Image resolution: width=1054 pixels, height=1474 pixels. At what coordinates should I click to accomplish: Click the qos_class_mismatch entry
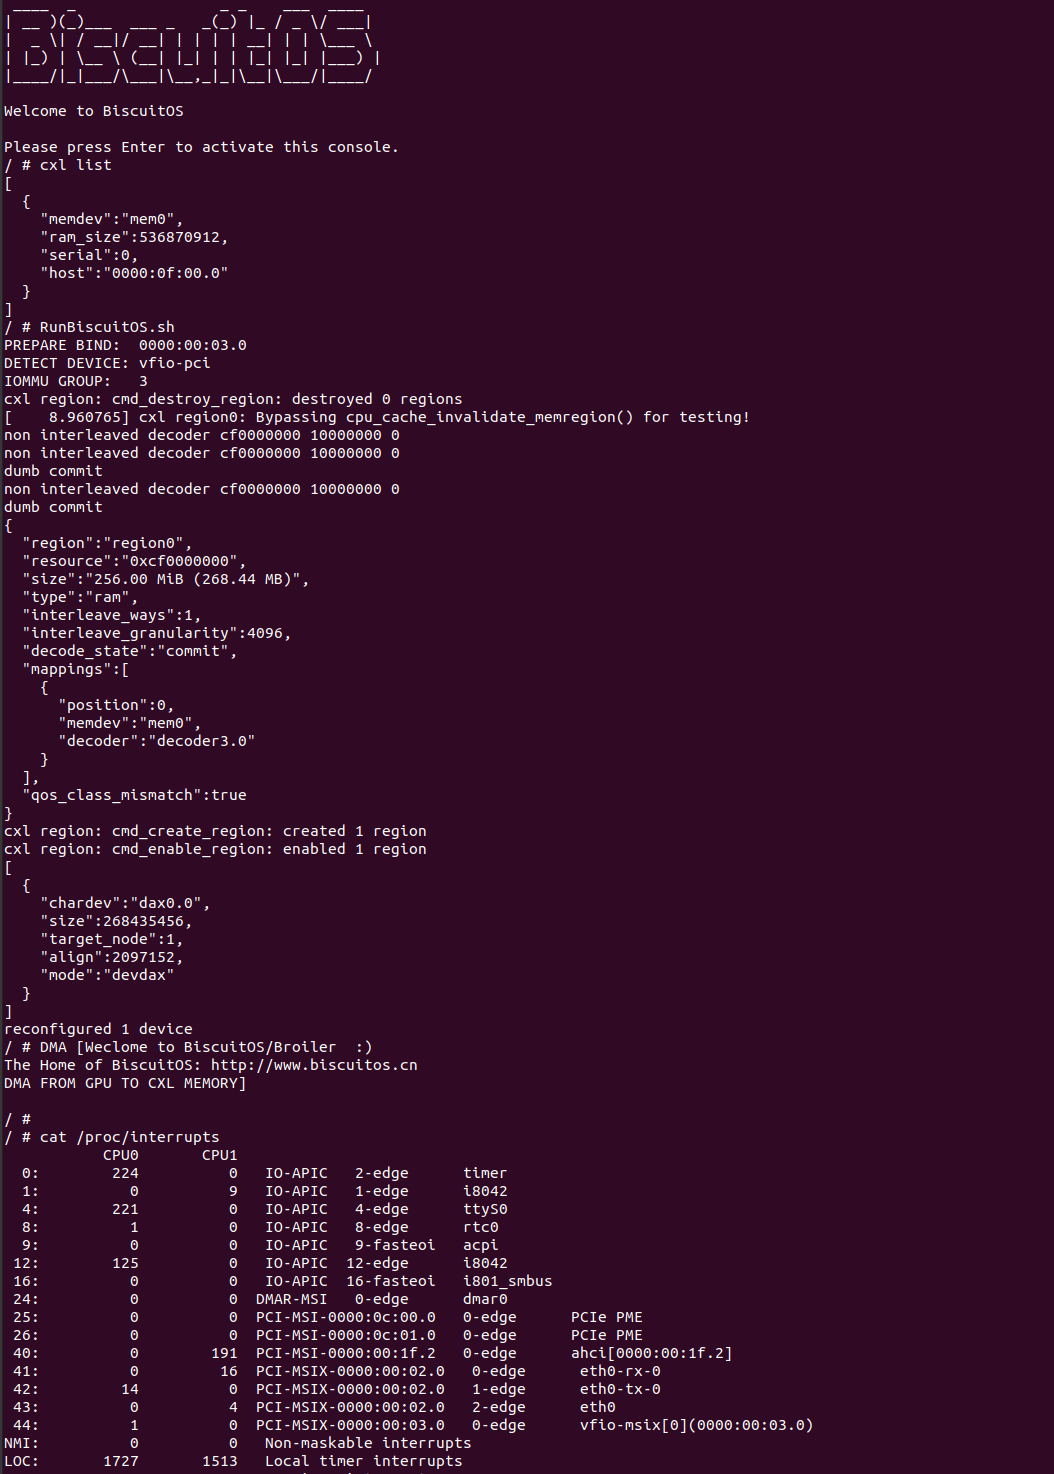coord(134,795)
